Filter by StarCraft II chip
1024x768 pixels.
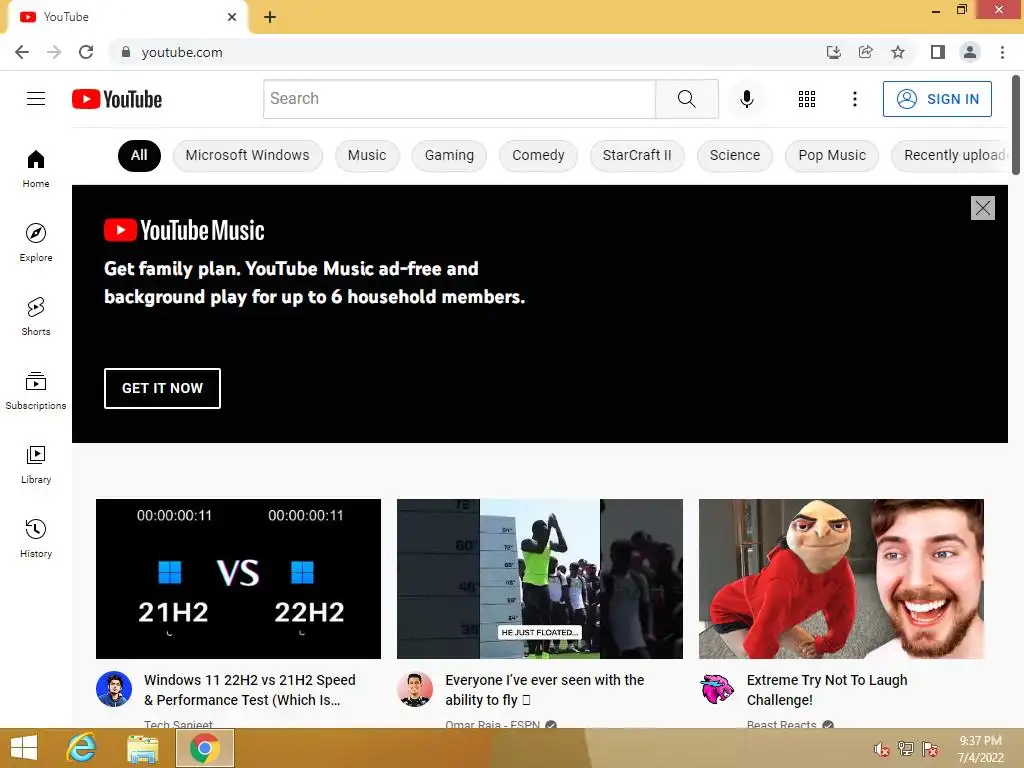[x=637, y=155]
